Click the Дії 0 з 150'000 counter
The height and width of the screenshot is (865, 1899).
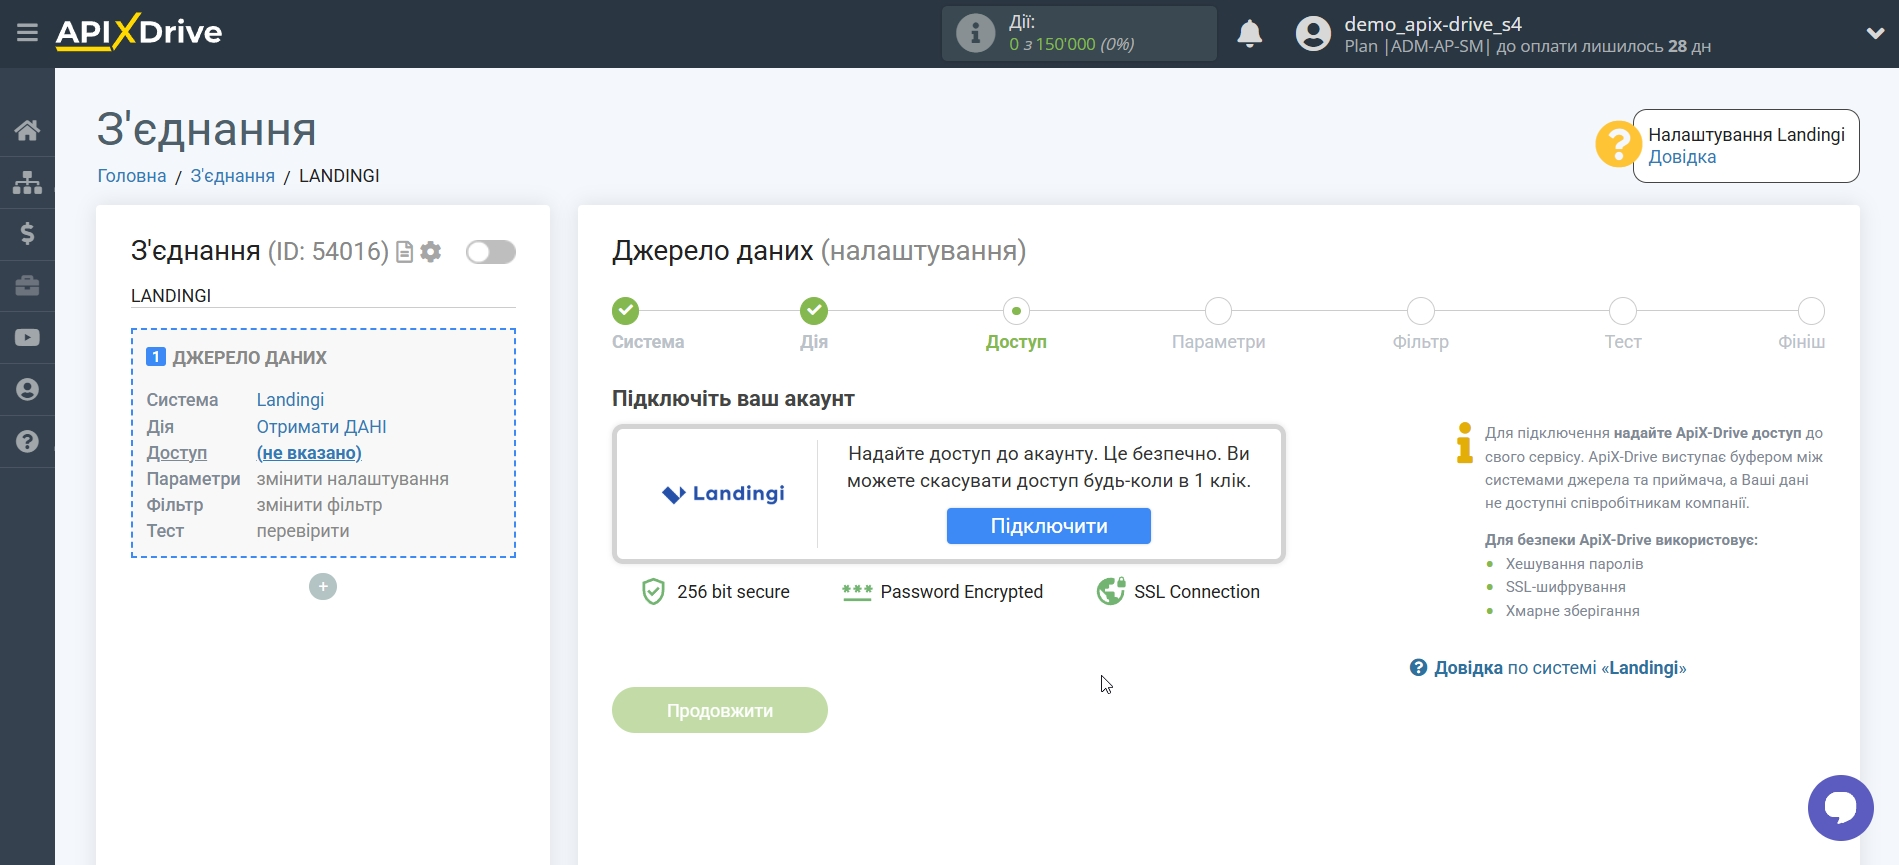pos(1079,33)
